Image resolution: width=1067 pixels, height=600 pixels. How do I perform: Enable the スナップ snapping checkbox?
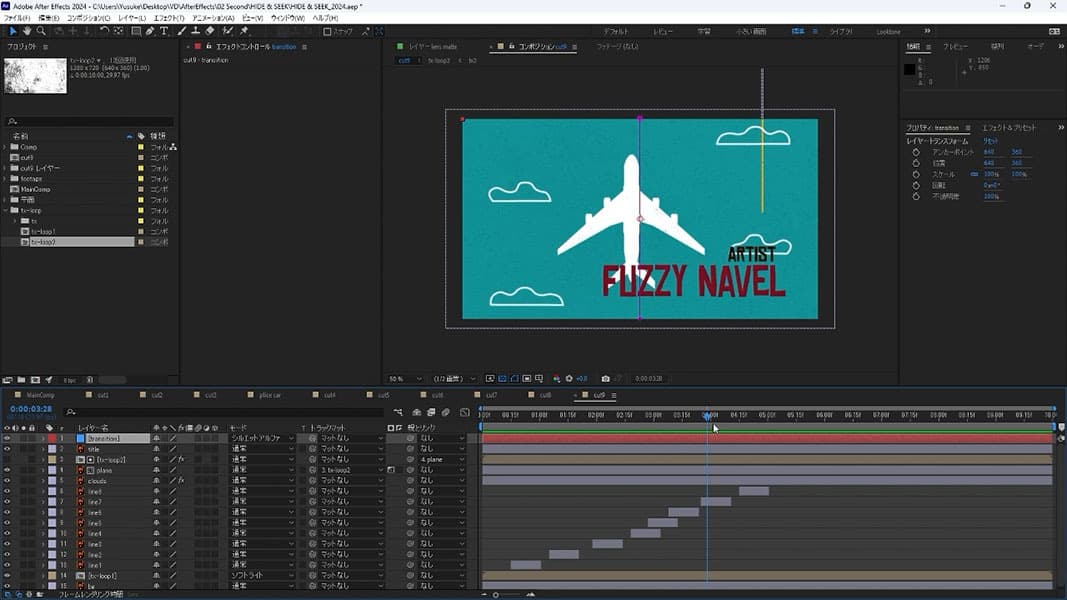pyautogui.click(x=327, y=32)
